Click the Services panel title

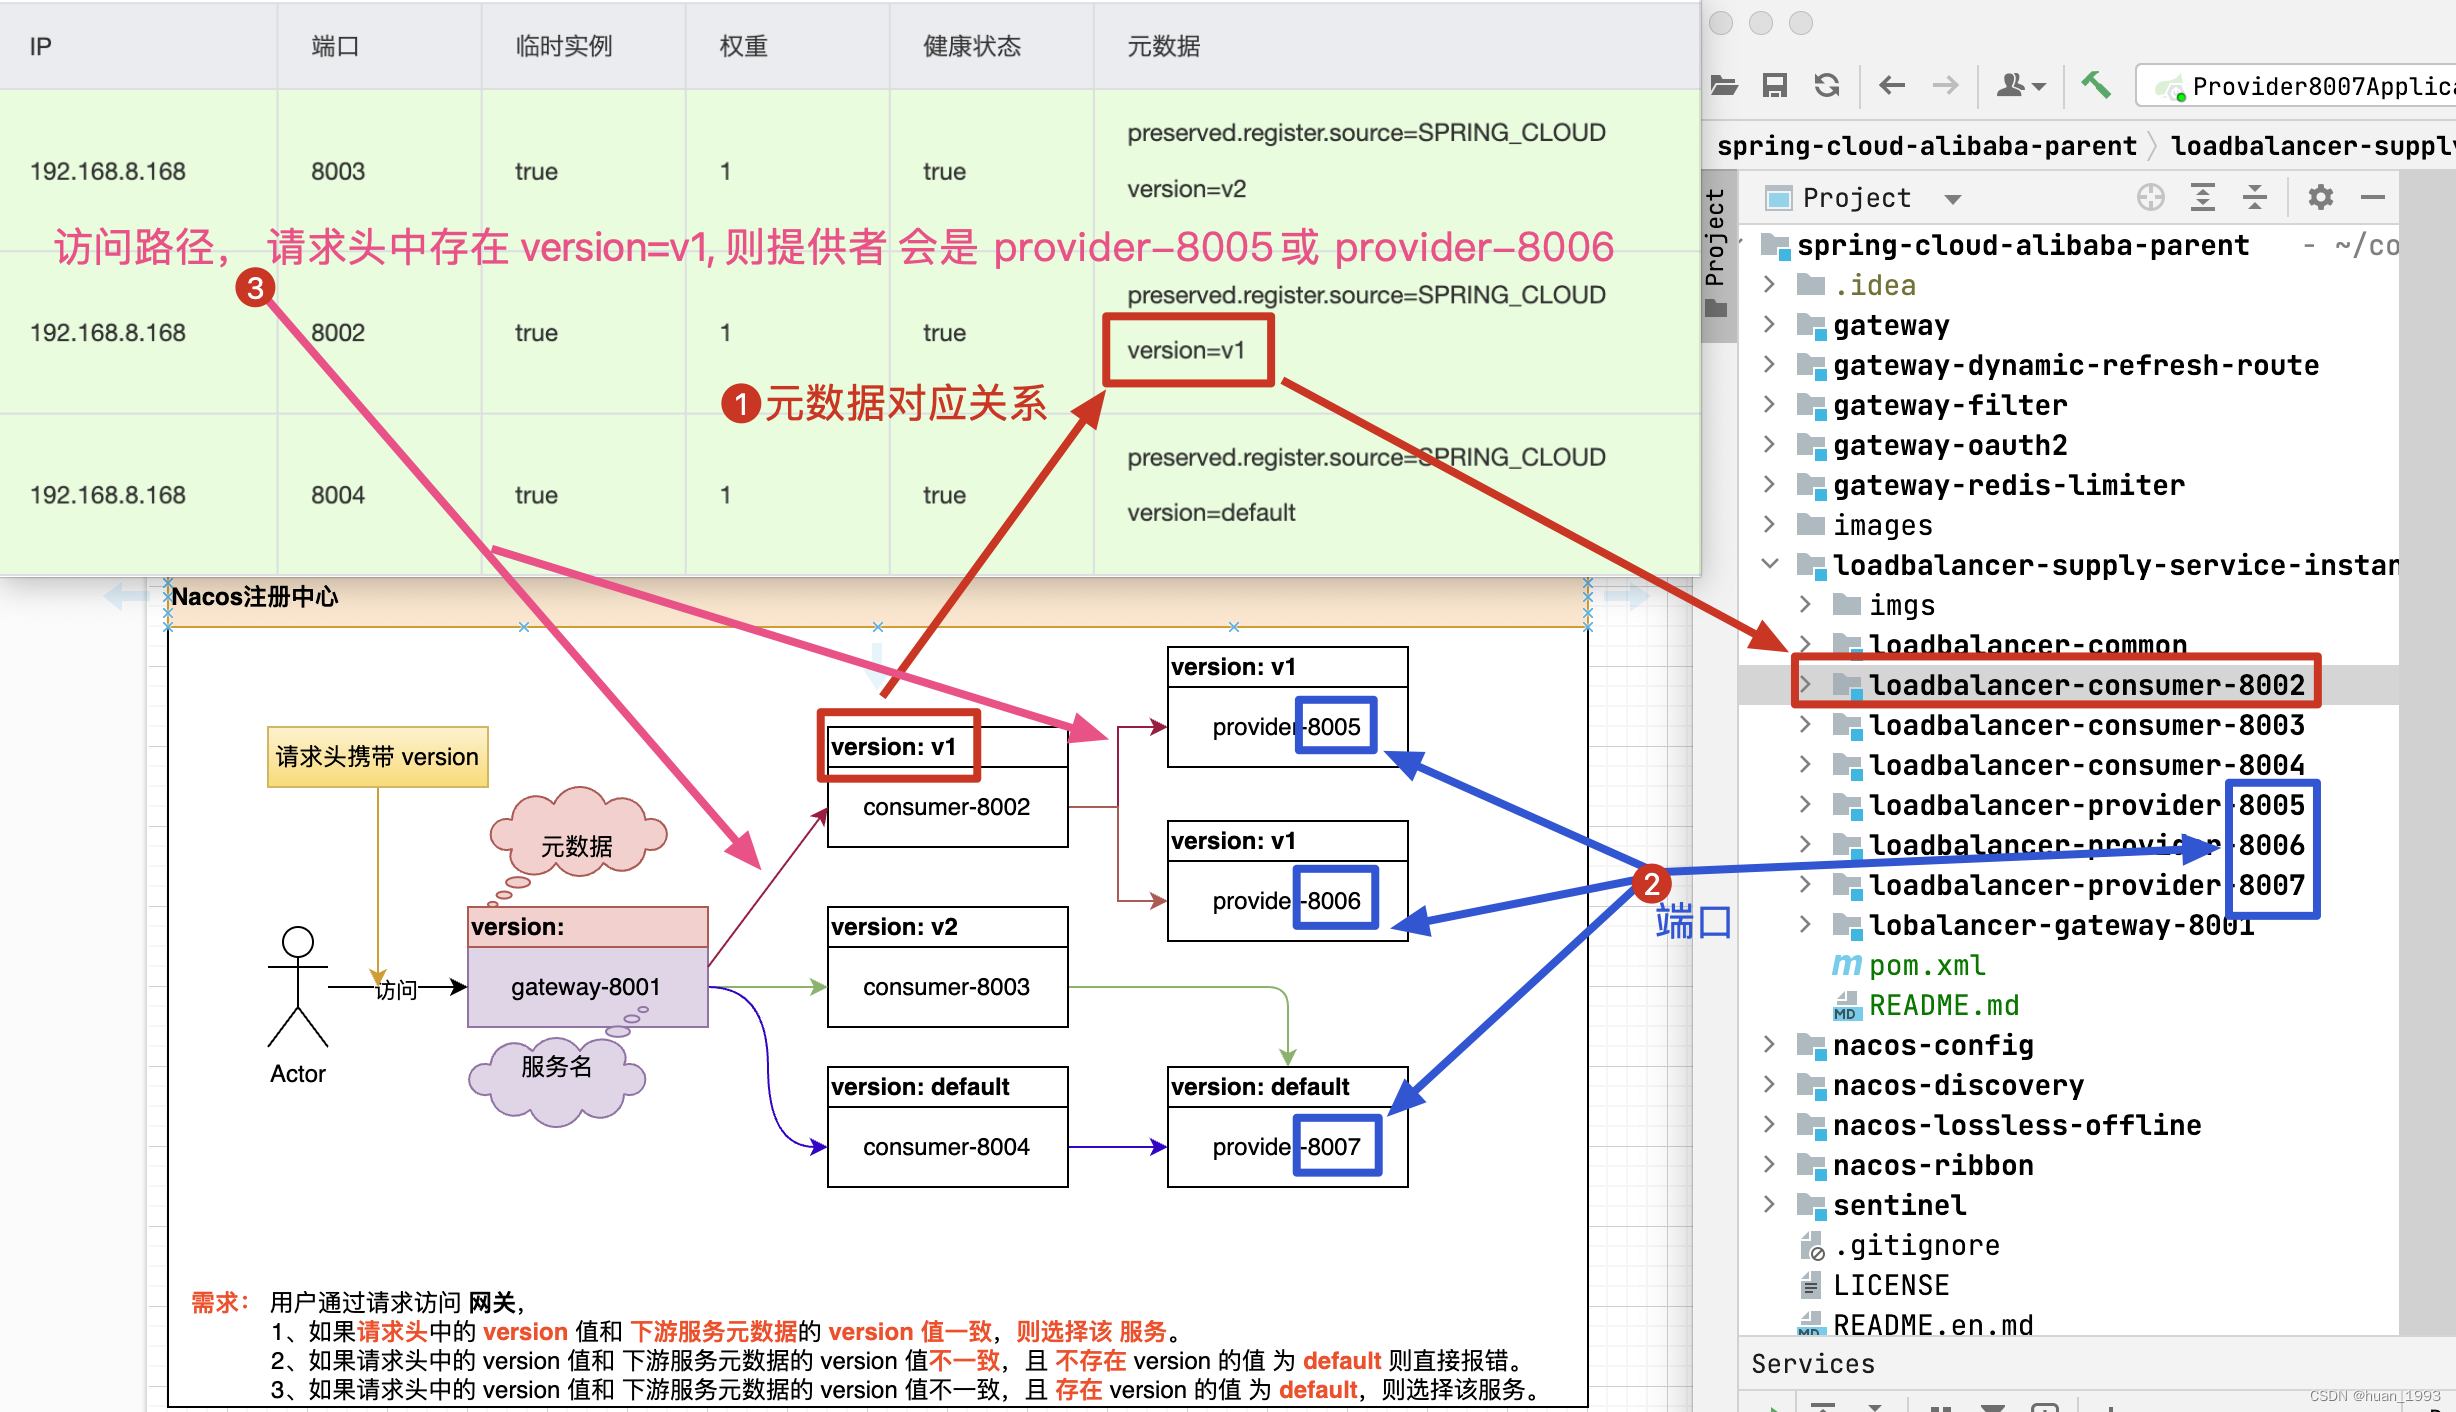1813,1364
